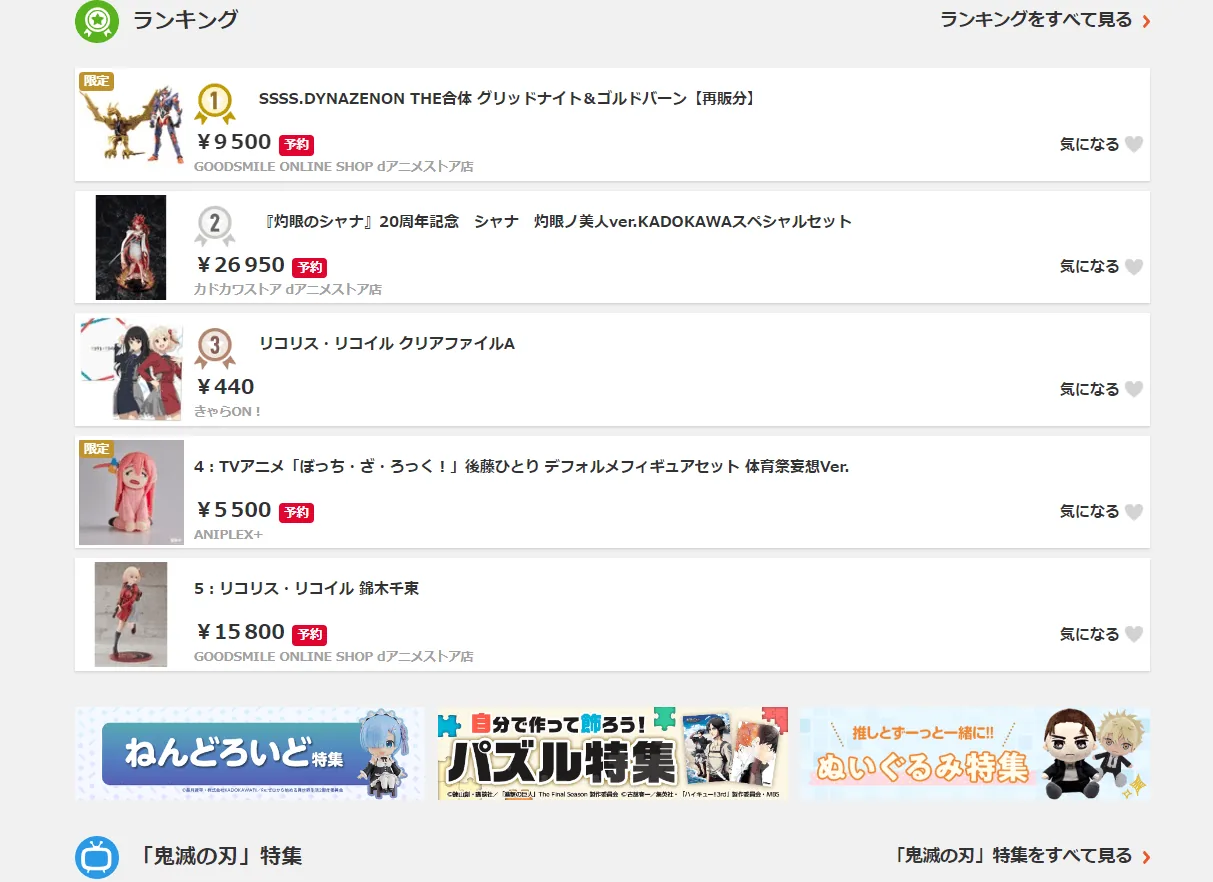The image size is (1213, 882).
Task: Click ランキング section heading
Action: (186, 20)
